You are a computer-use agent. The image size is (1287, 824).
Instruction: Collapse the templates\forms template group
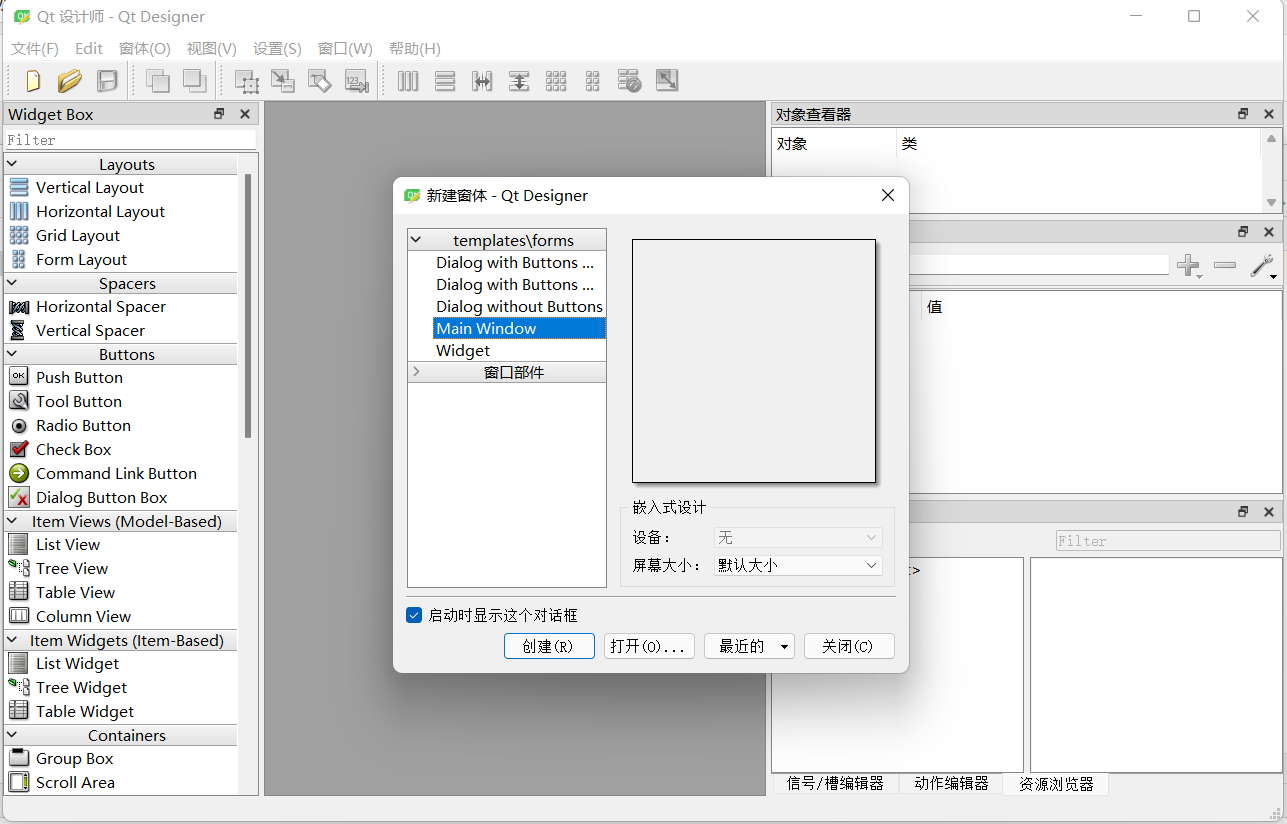click(416, 239)
